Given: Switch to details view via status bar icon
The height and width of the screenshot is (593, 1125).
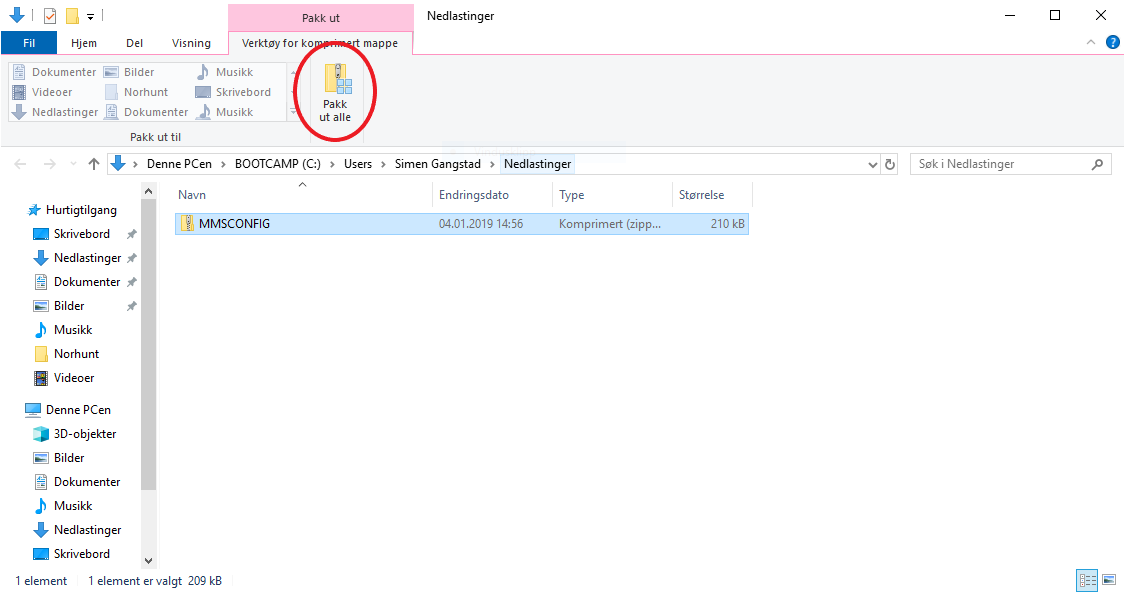Looking at the screenshot, I should coord(1088,580).
